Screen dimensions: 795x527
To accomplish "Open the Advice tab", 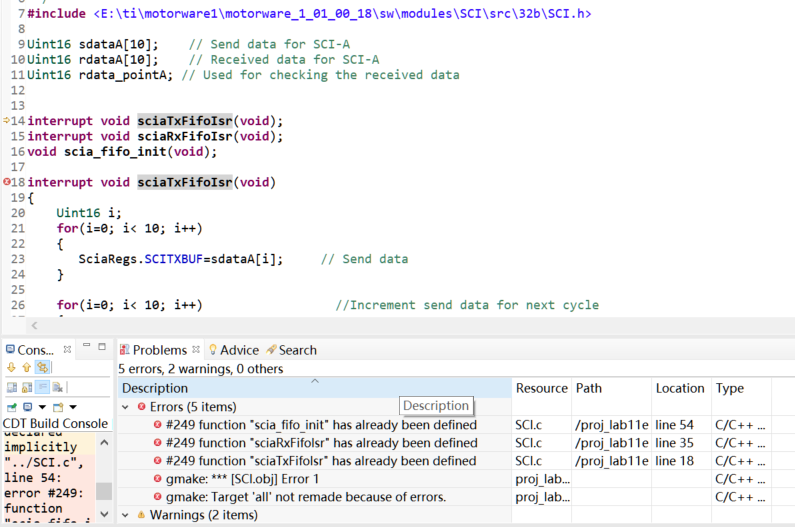I will pyautogui.click(x=234, y=350).
